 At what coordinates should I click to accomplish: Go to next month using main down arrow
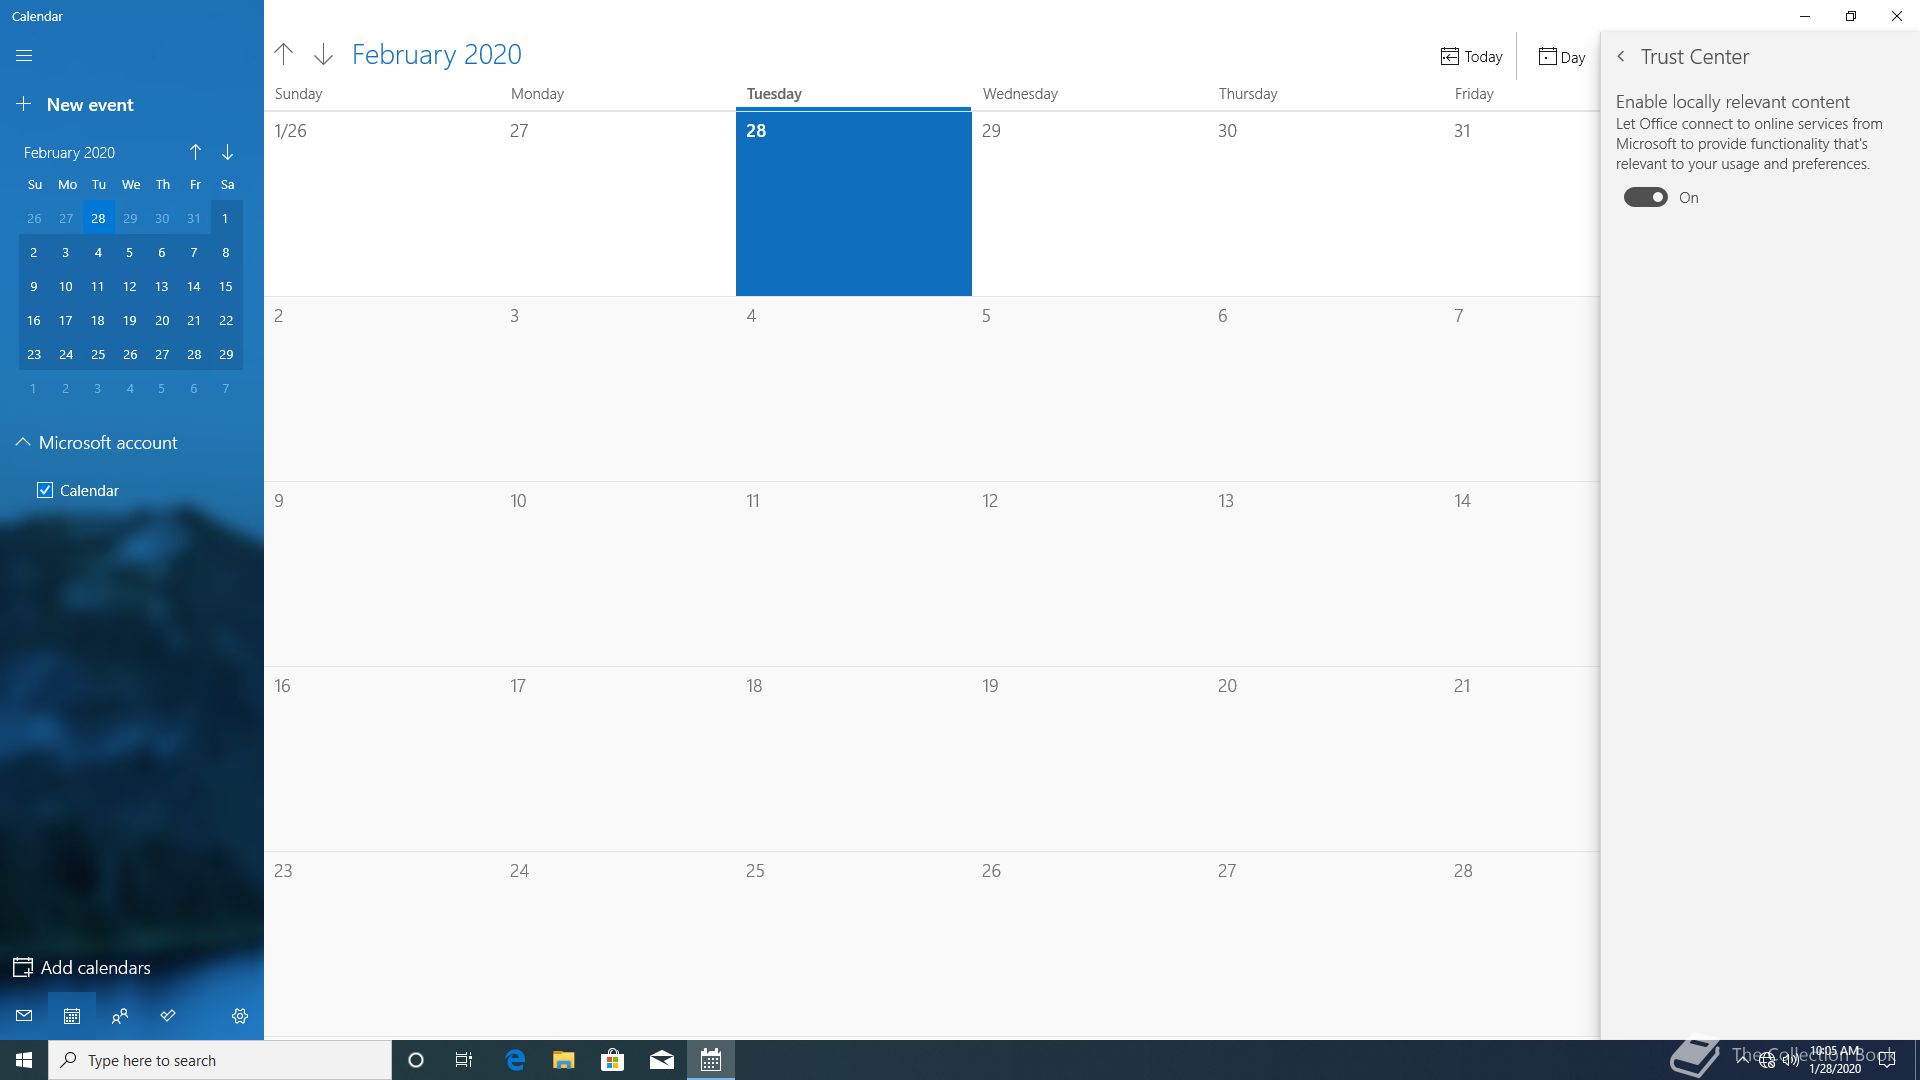323,54
